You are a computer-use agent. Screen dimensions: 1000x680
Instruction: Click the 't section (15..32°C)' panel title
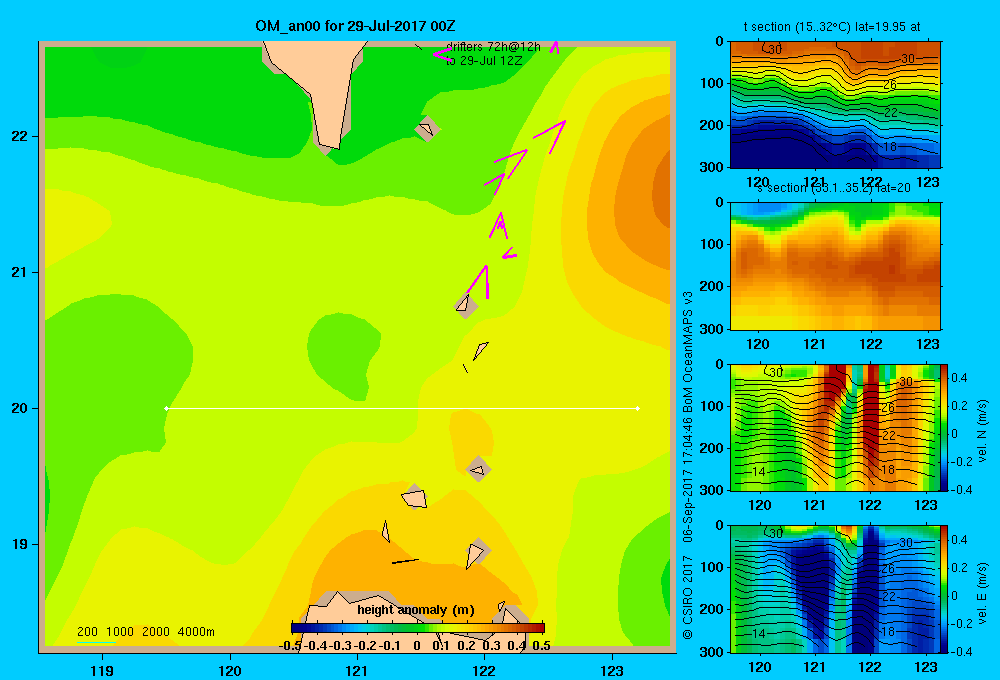point(832,27)
